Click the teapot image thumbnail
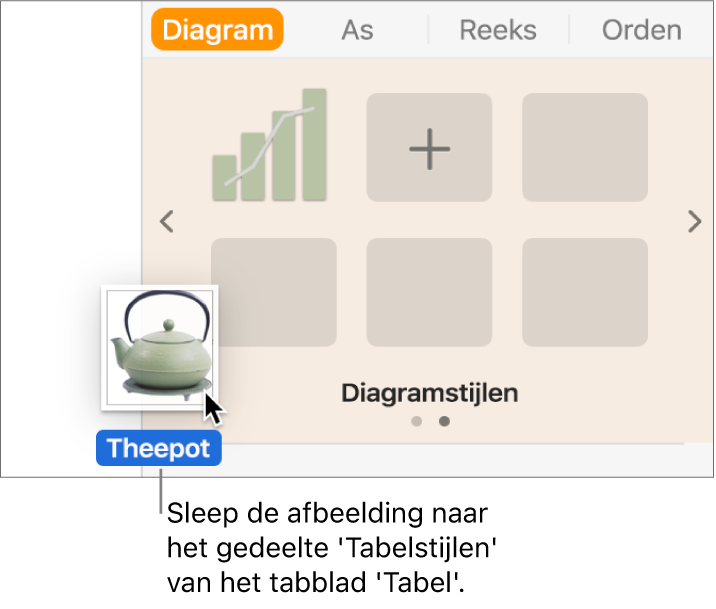This screenshot has height=609, width=716. coord(159,347)
